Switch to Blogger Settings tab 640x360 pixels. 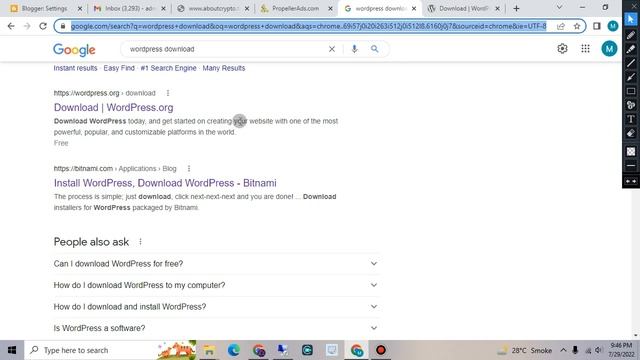[45, 9]
